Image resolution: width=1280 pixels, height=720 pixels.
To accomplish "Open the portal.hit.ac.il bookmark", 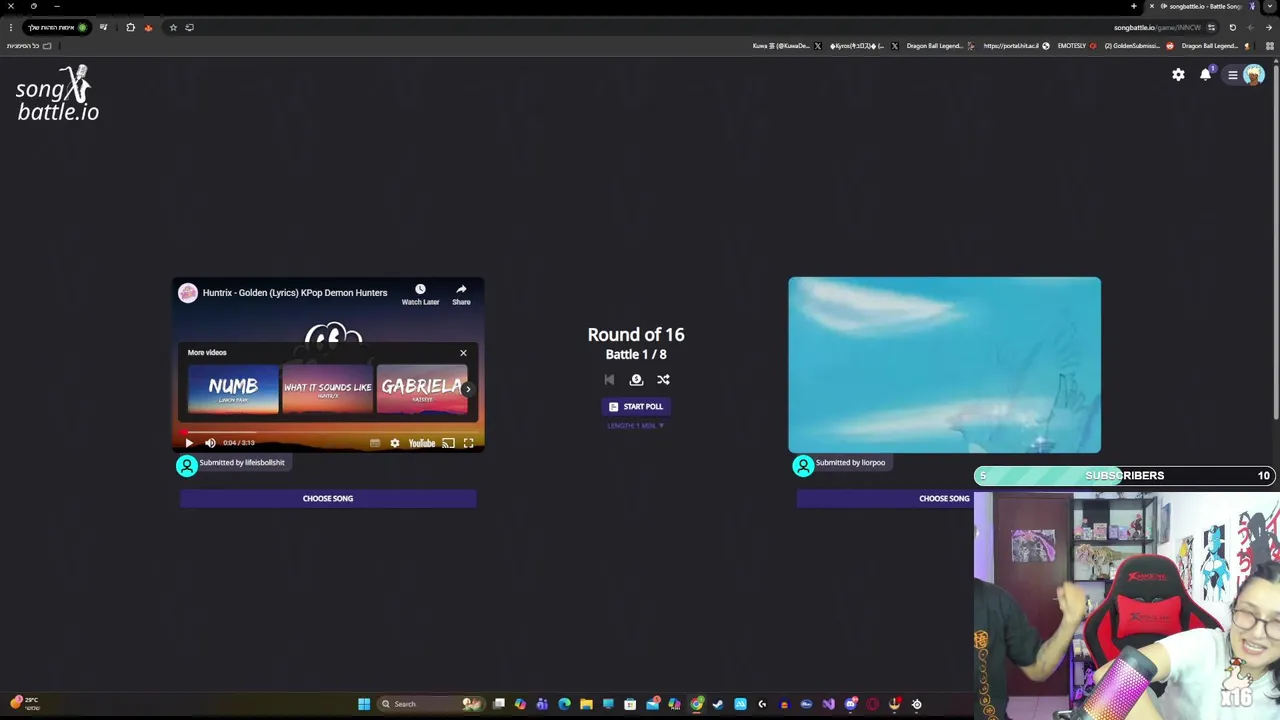I will click(1016, 46).
